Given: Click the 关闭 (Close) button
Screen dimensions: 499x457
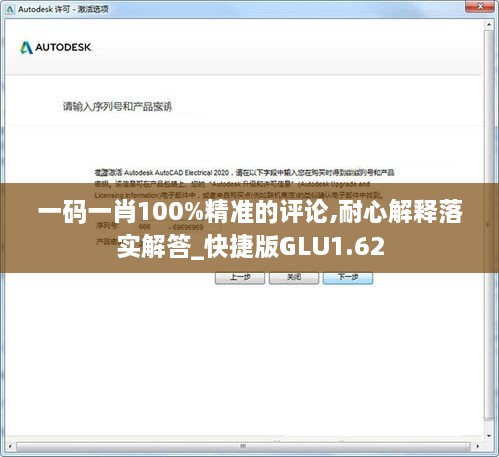Looking at the screenshot, I should pos(294,277).
